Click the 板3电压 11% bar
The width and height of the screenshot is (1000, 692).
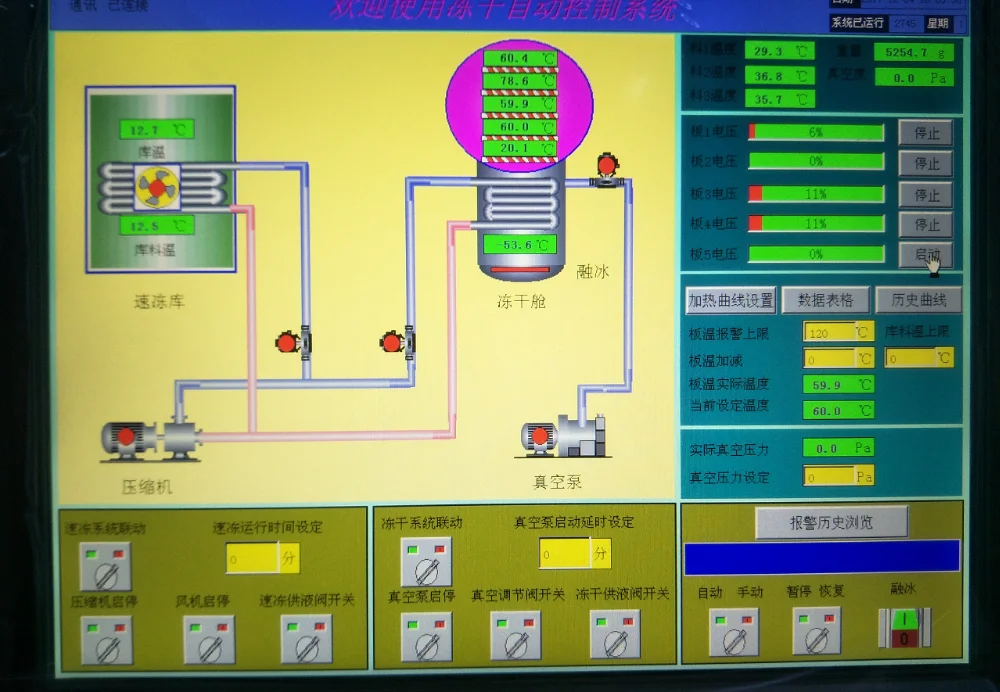816,193
